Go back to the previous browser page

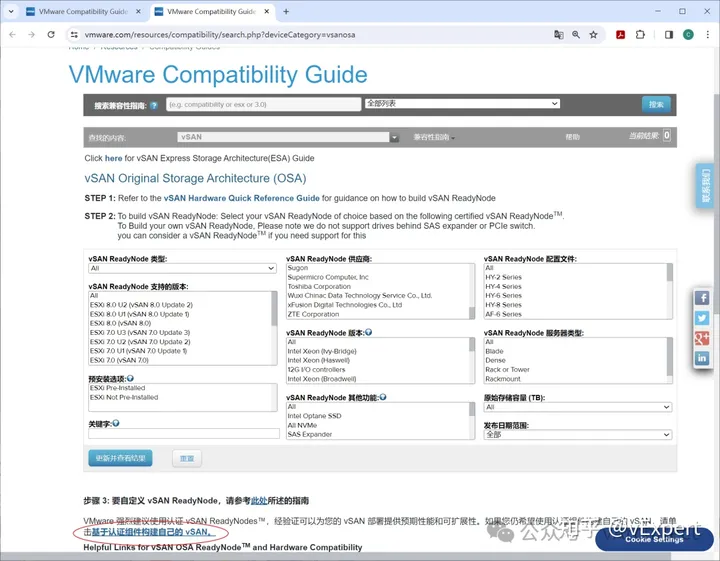tap(12, 34)
